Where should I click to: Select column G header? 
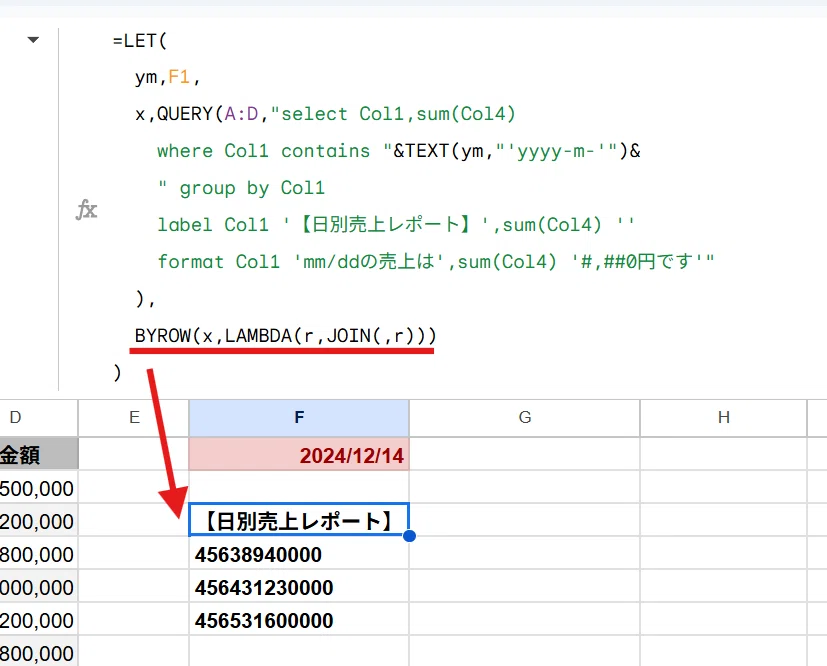tap(524, 418)
